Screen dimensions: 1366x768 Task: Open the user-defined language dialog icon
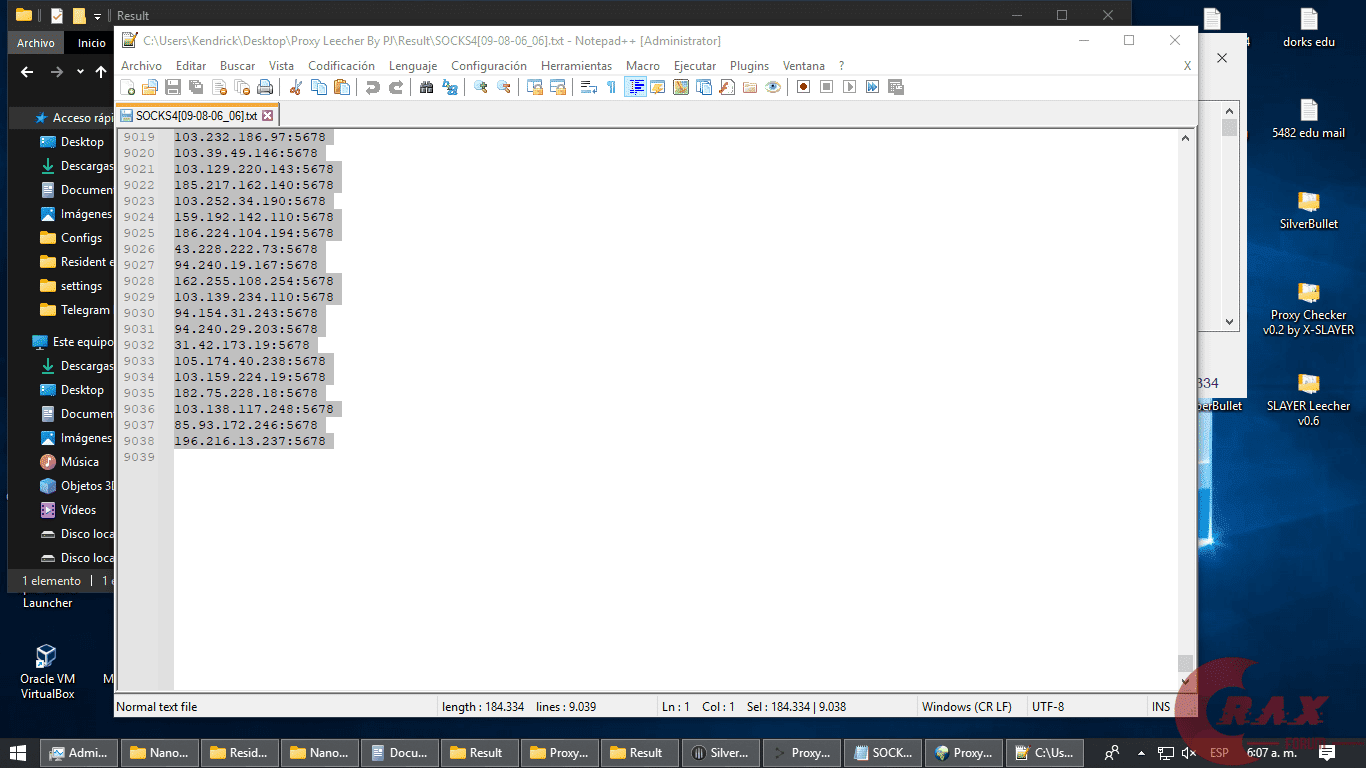(x=658, y=87)
